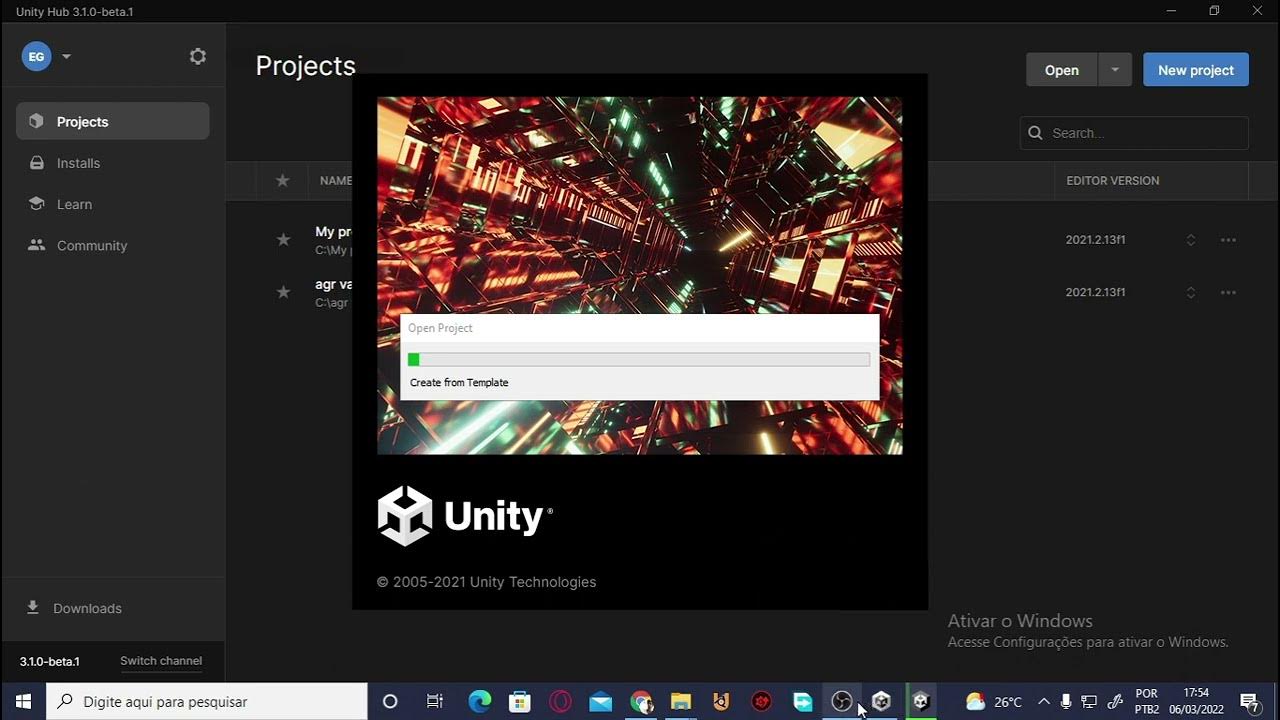1280x720 pixels.
Task: Click the search magnifier icon
Action: (x=1036, y=133)
